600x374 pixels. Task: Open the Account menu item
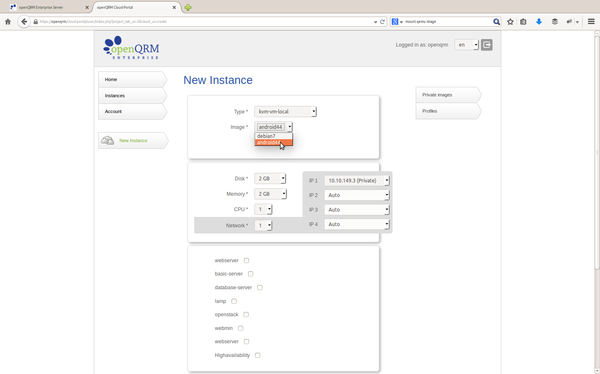click(132, 111)
